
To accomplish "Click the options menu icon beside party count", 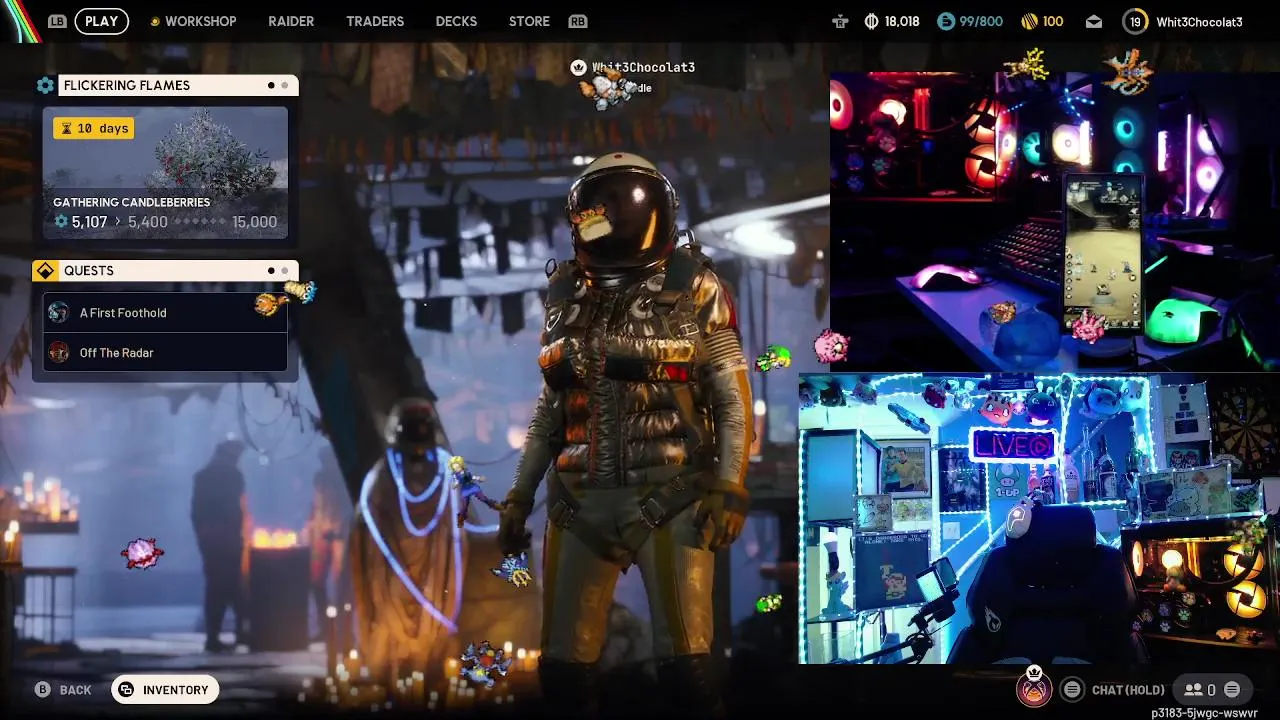I will coord(1232,689).
